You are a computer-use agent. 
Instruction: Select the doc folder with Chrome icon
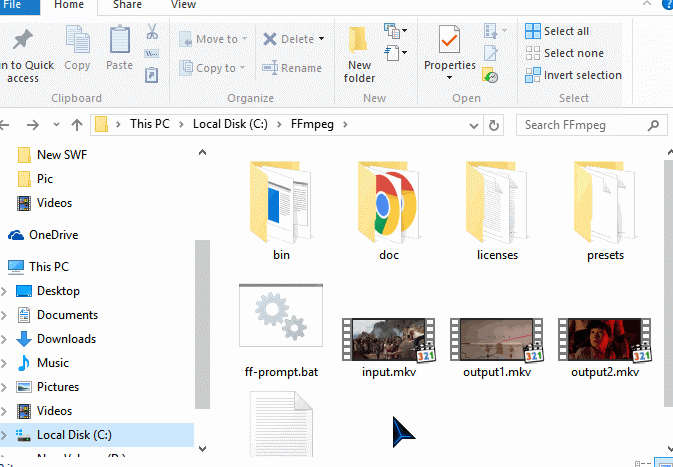[389, 203]
